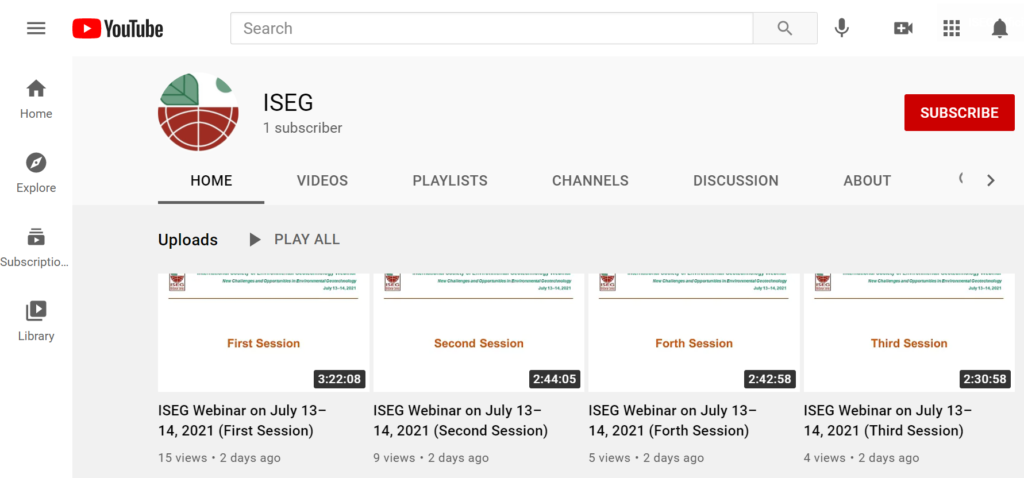Click '5 views • 2 days ago' text
Viewport: 1024px width, 478px height.
(646, 458)
